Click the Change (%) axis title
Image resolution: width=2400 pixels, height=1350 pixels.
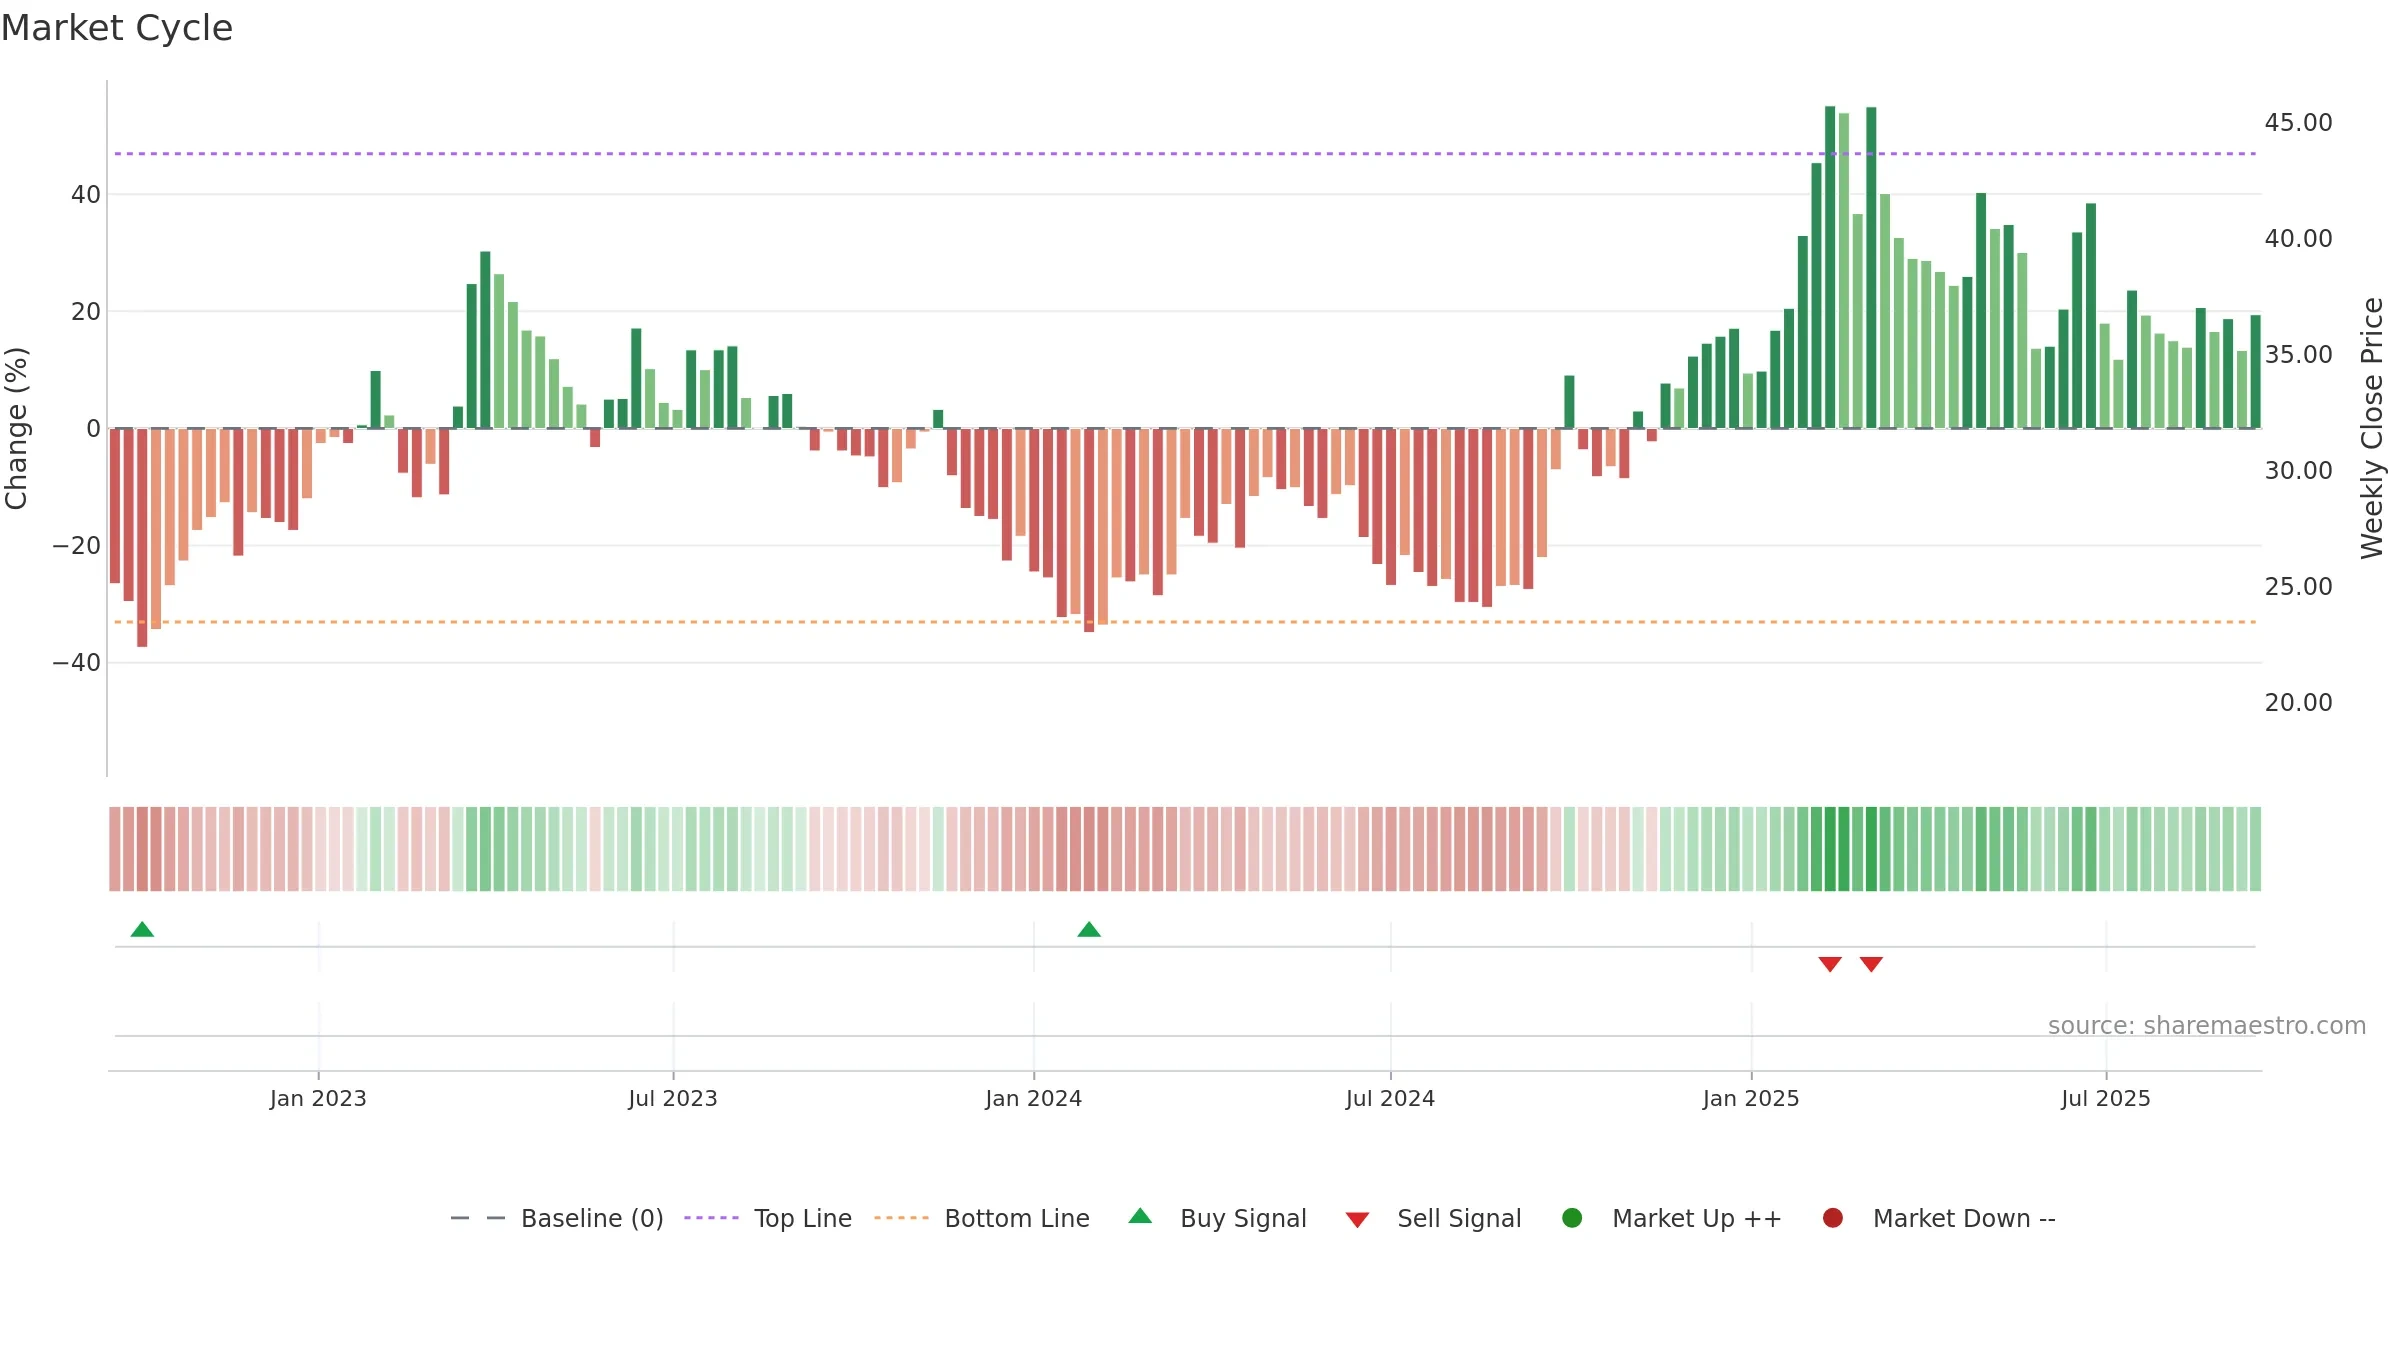pyautogui.click(x=16, y=428)
